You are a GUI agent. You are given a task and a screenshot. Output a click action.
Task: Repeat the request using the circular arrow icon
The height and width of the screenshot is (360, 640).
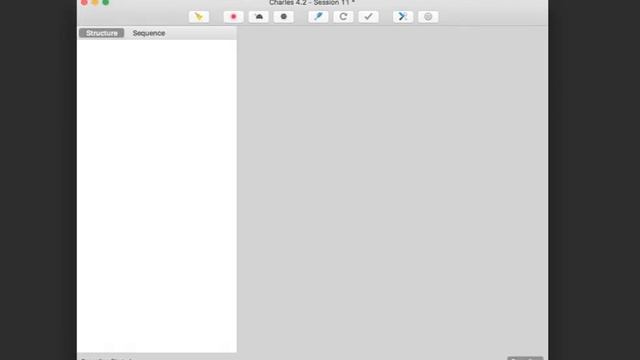click(x=343, y=17)
